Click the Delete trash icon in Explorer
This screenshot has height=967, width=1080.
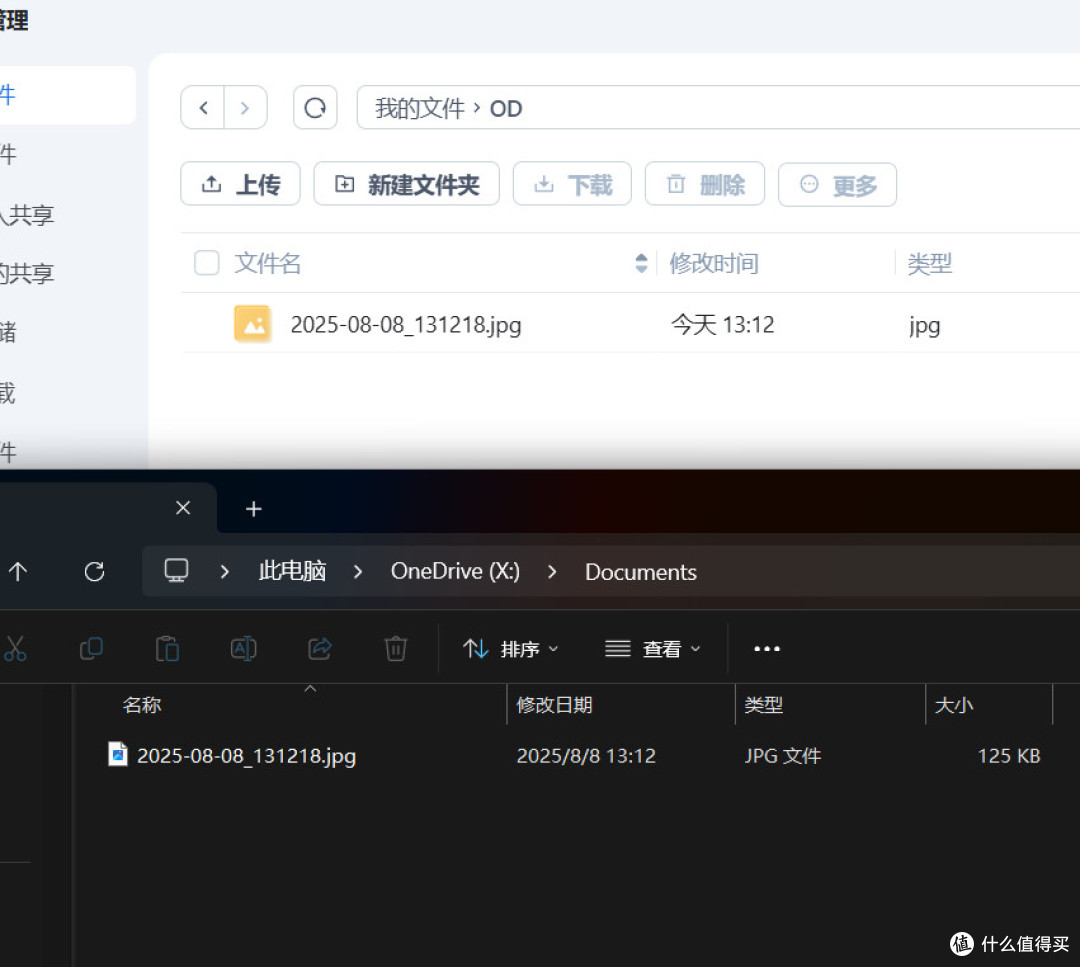coord(395,648)
